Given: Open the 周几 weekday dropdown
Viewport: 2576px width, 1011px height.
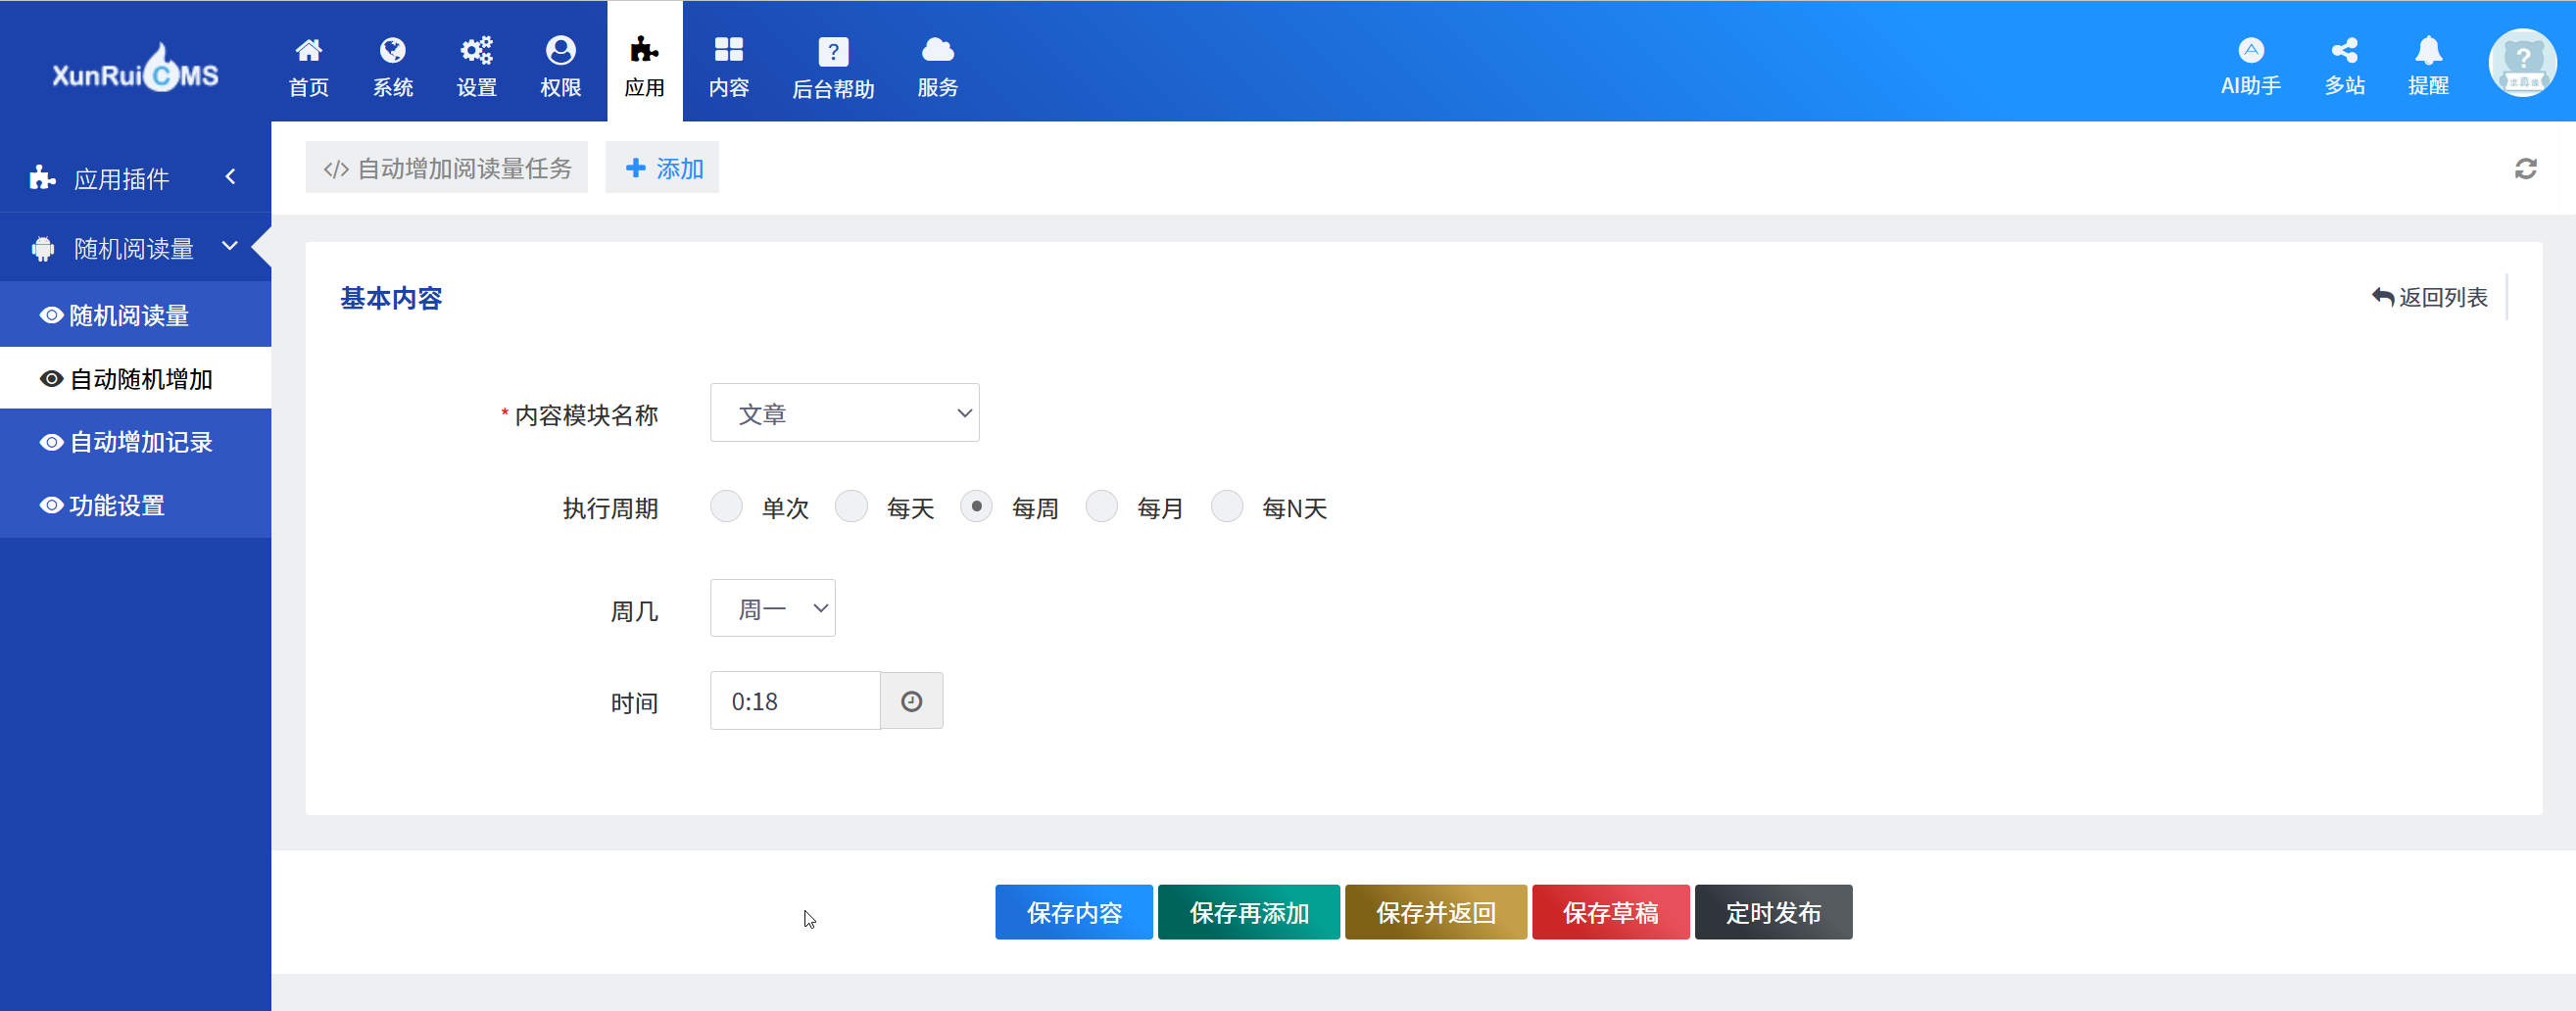Looking at the screenshot, I should (772, 608).
